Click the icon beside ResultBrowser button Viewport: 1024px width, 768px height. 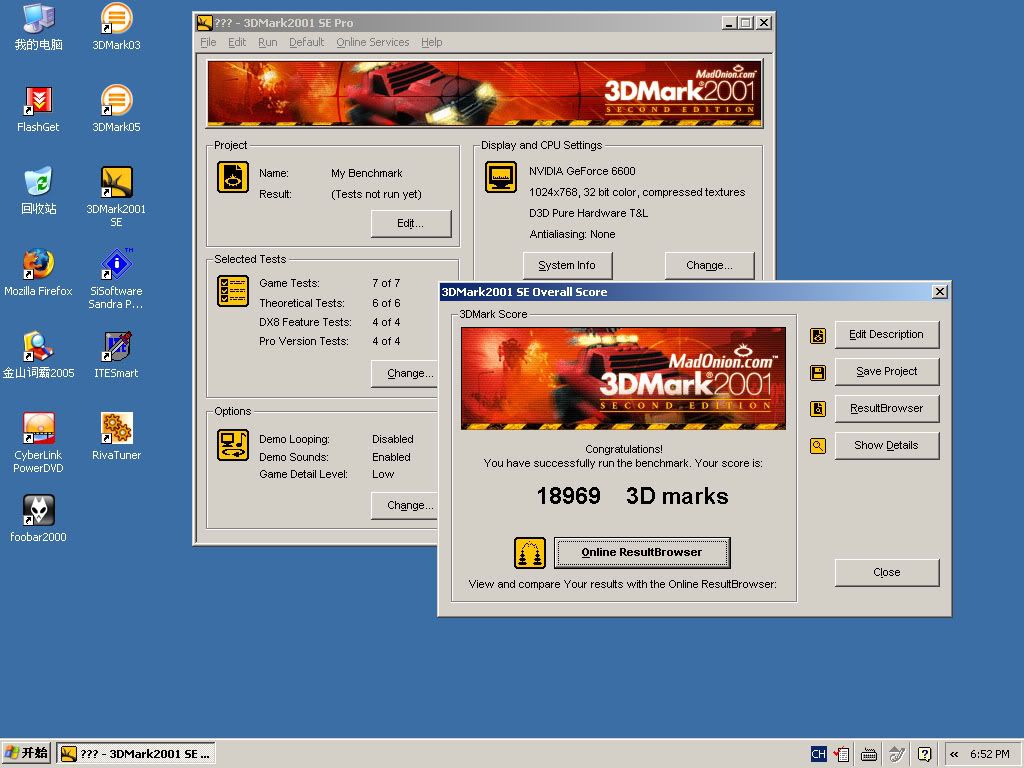coord(818,409)
